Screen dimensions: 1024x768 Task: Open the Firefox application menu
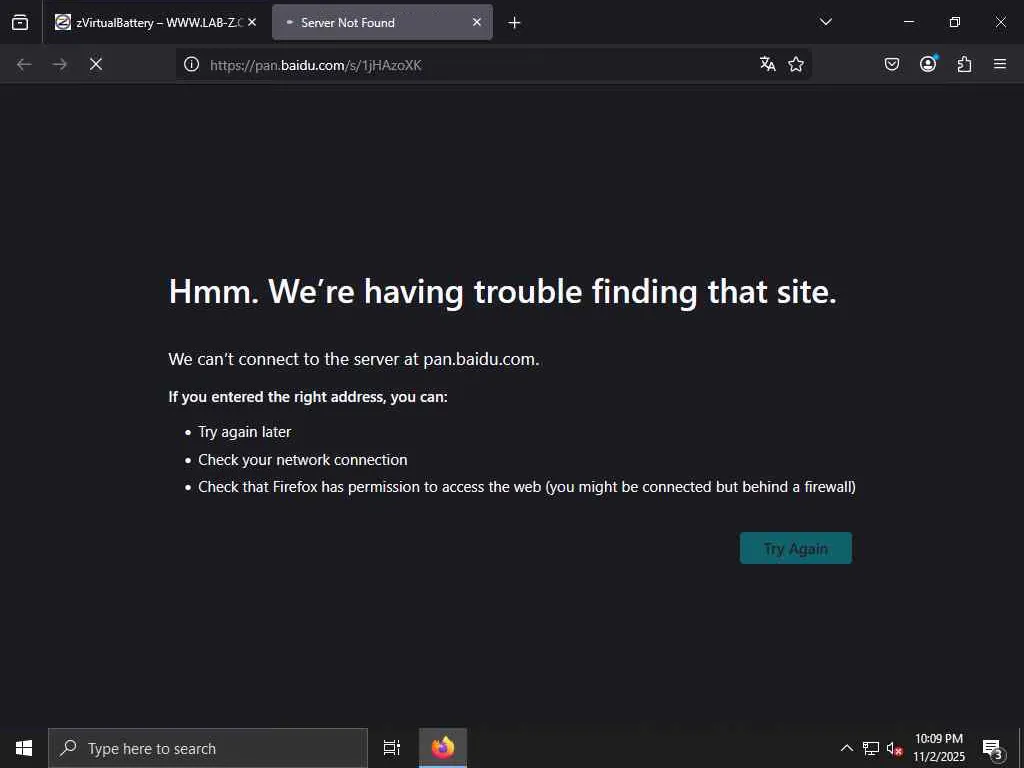(1000, 64)
